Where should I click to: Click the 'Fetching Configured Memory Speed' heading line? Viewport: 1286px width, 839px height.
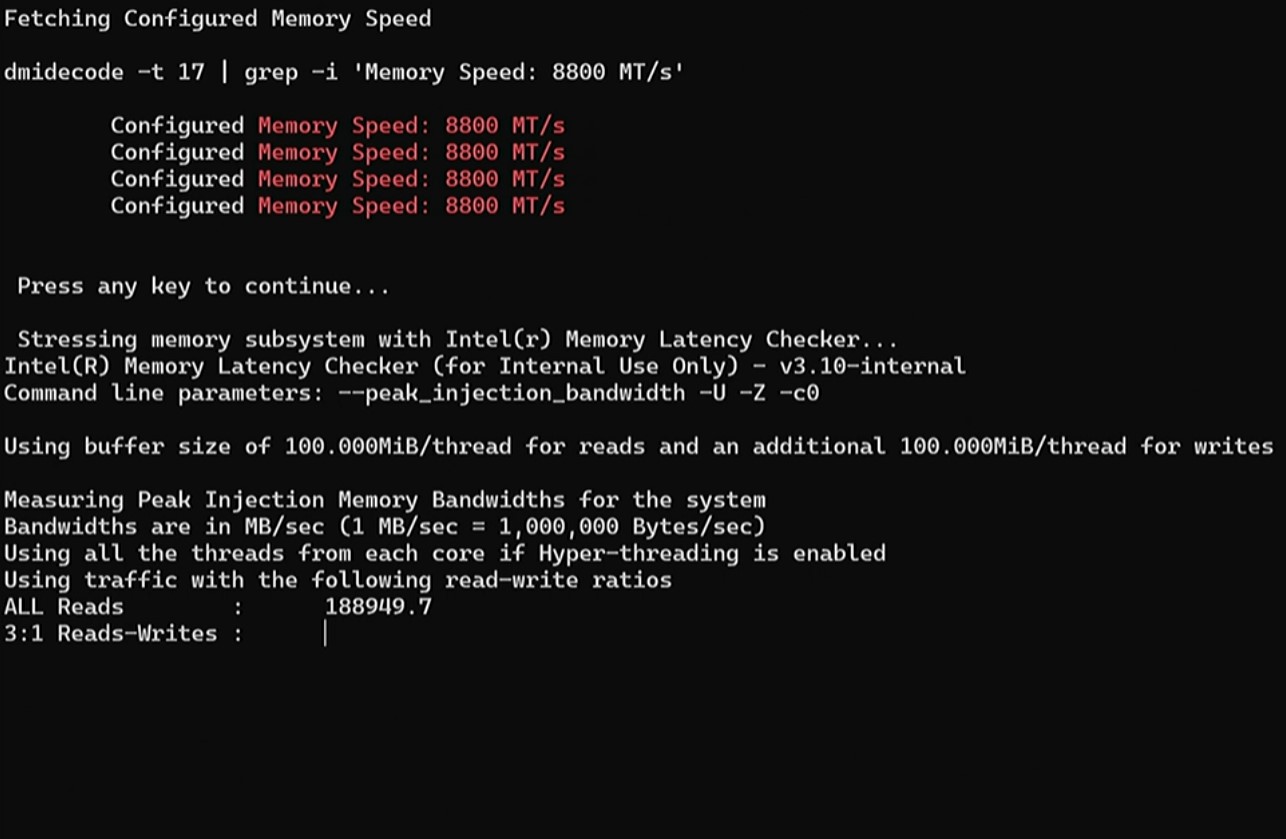coord(218,19)
